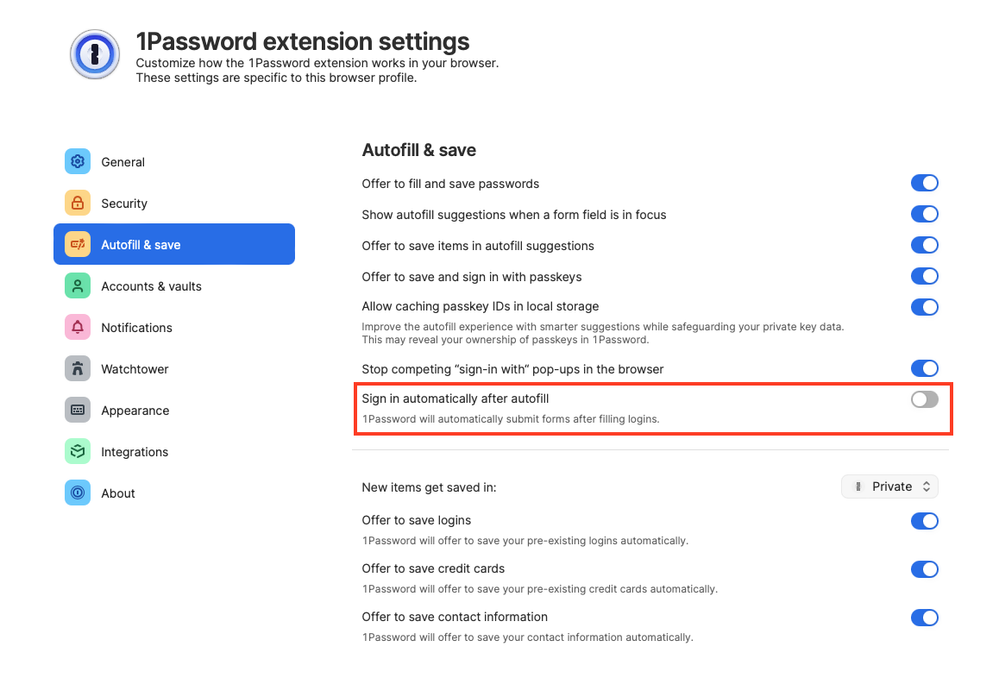Click the Watchtower tower icon
This screenshot has height=690, width=999.
click(x=77, y=369)
